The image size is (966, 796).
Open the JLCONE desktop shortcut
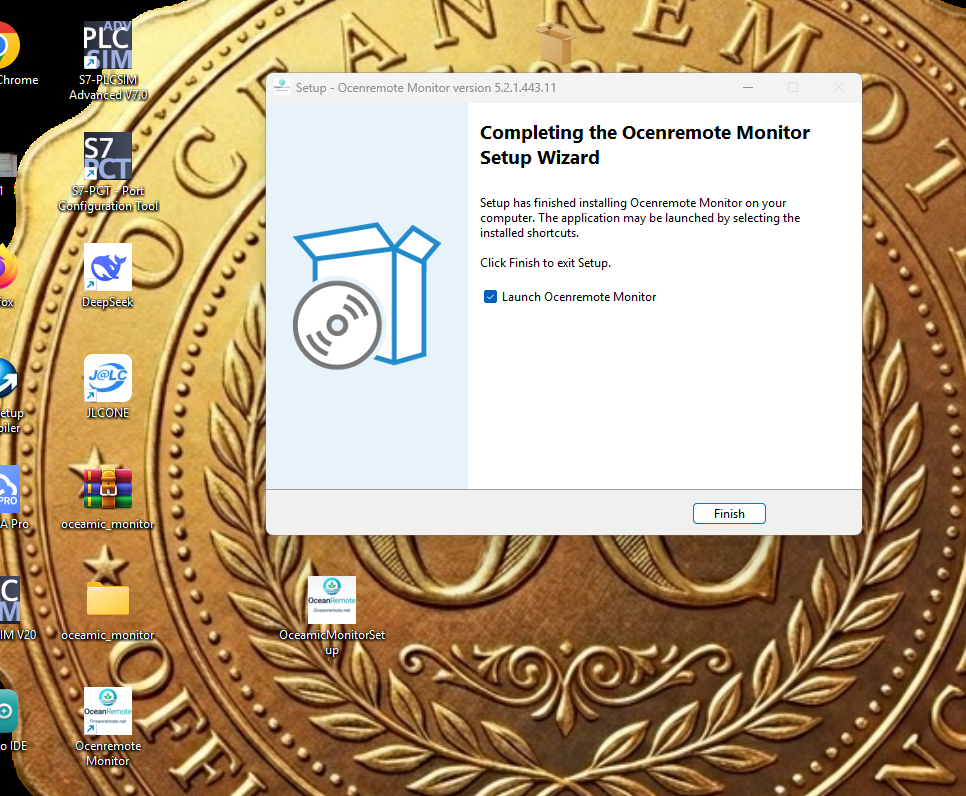[x=108, y=387]
